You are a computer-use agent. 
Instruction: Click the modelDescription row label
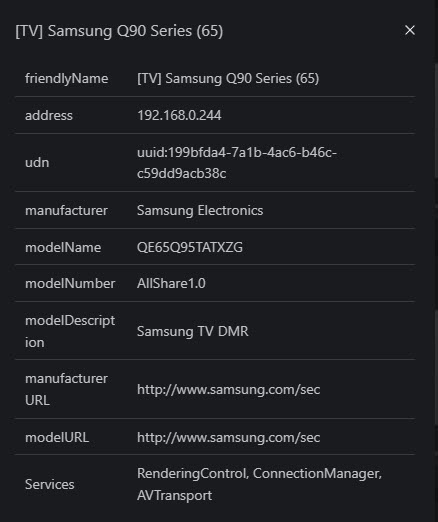(70, 331)
